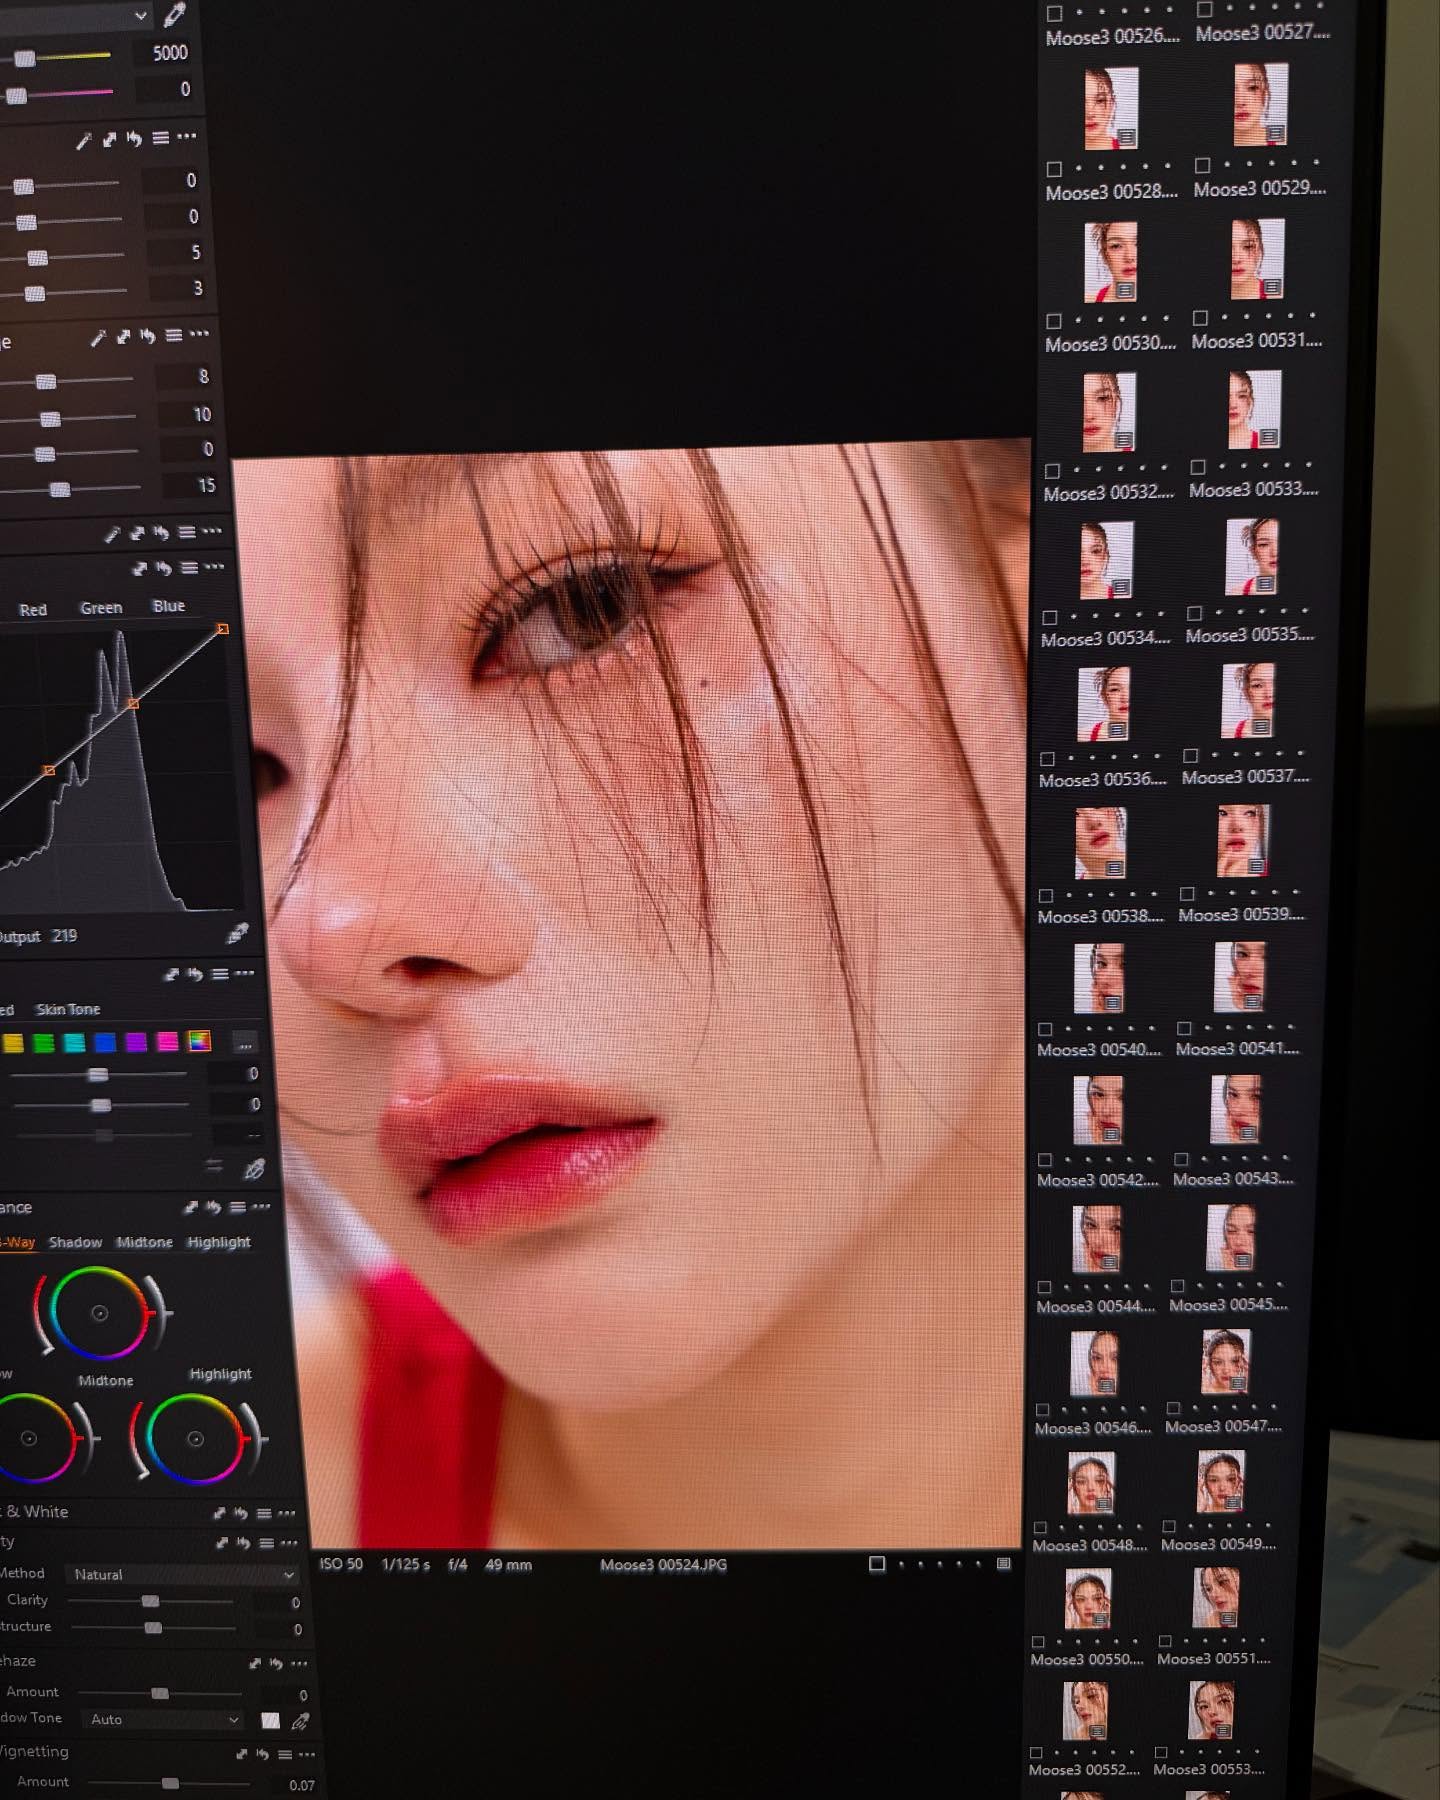
Task: Select the Shadow tab in Color Balance
Action: tap(75, 1242)
